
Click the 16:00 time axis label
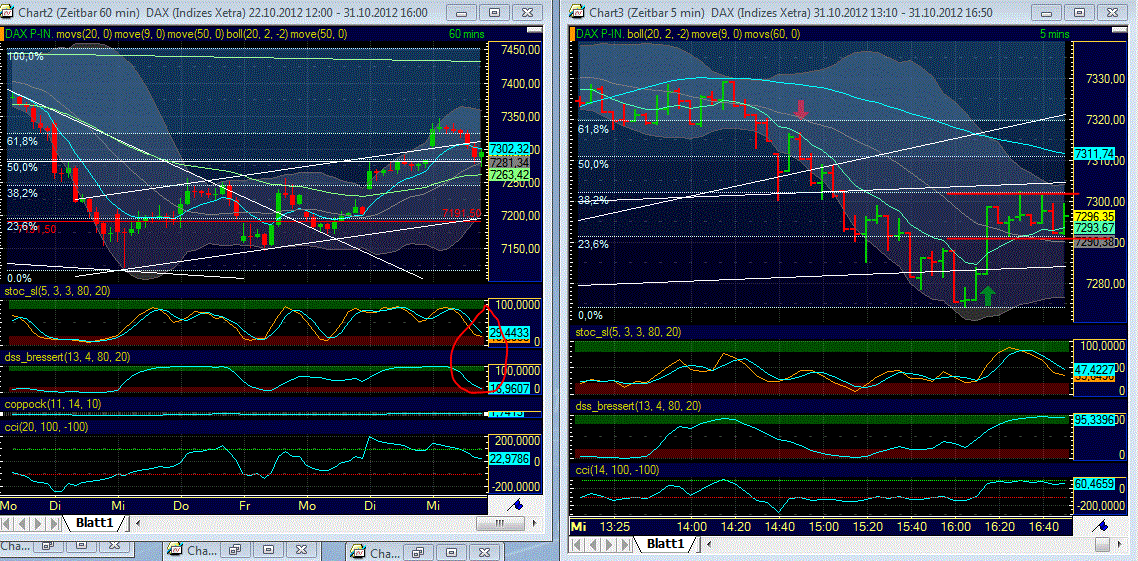pos(955,525)
